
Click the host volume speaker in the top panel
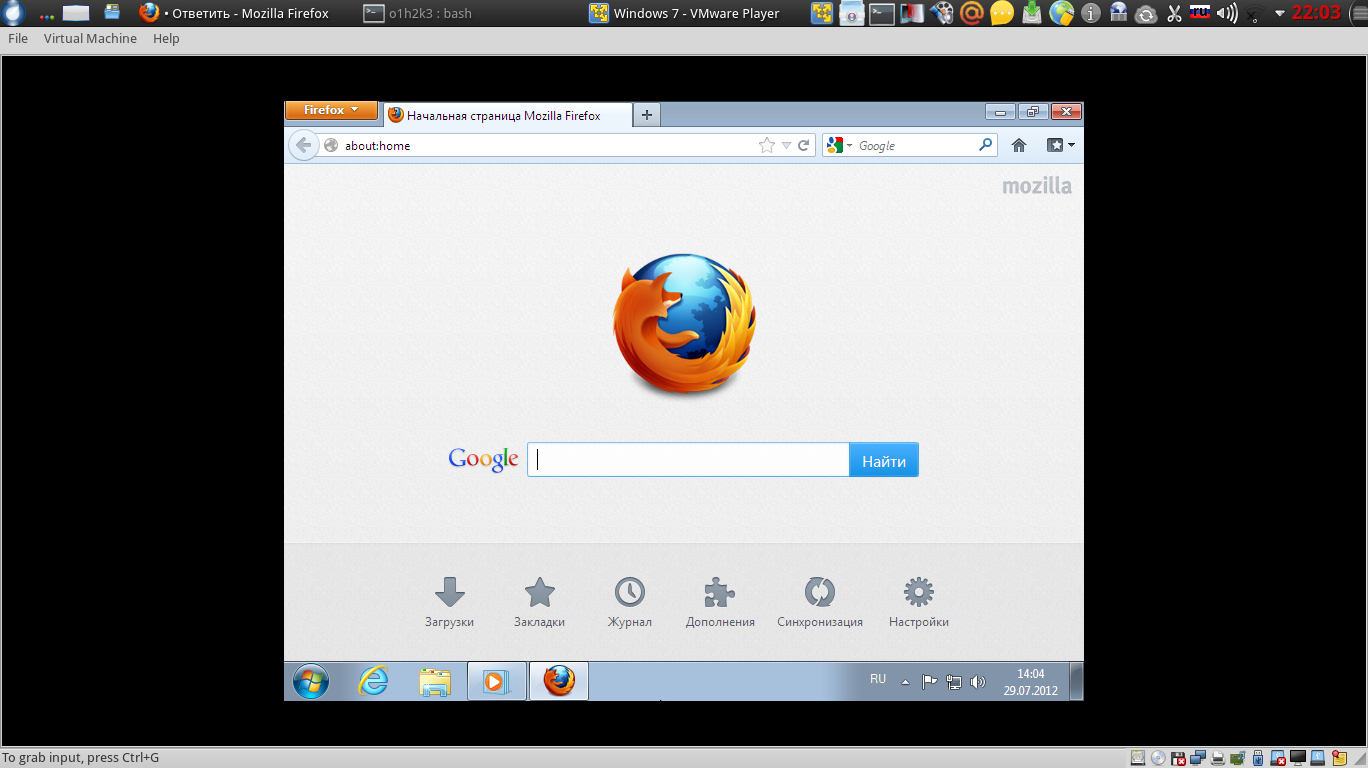point(1226,13)
